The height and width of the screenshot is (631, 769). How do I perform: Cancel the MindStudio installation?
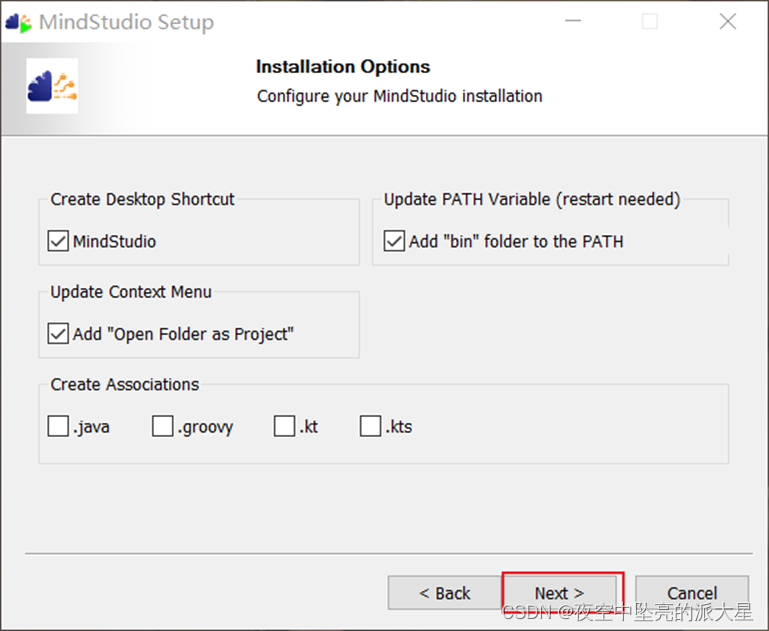(692, 593)
